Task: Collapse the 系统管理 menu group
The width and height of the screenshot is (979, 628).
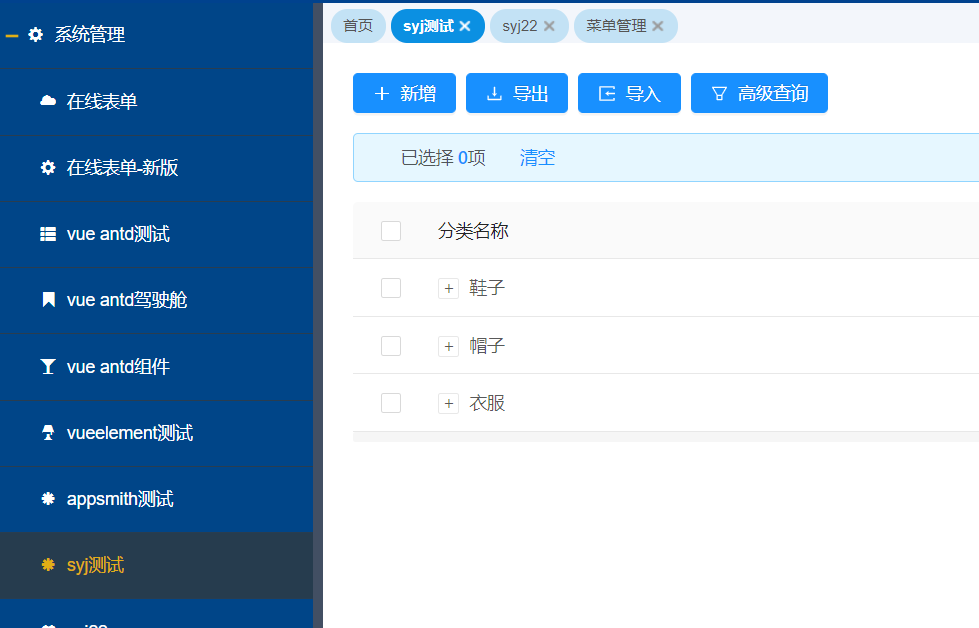Action: pos(13,35)
